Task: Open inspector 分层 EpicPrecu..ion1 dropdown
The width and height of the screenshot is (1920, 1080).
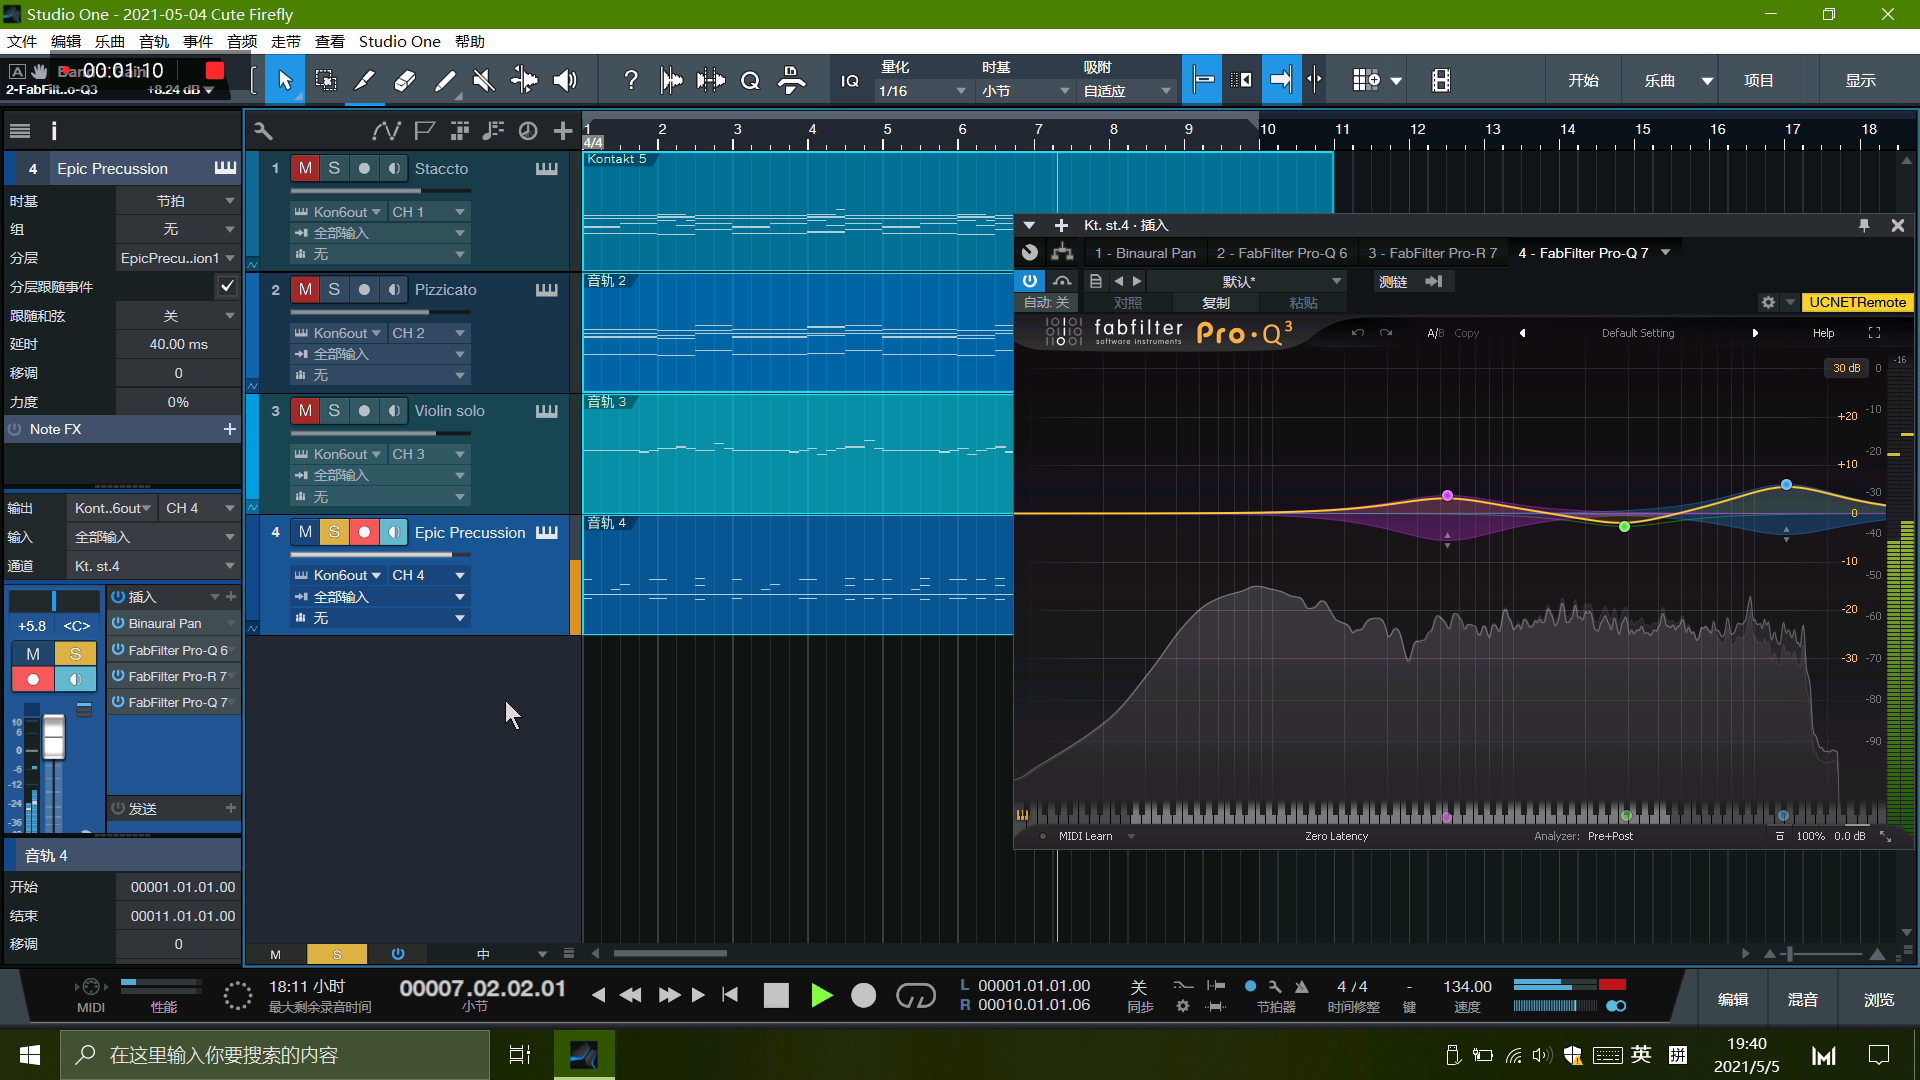Action: click(x=177, y=258)
